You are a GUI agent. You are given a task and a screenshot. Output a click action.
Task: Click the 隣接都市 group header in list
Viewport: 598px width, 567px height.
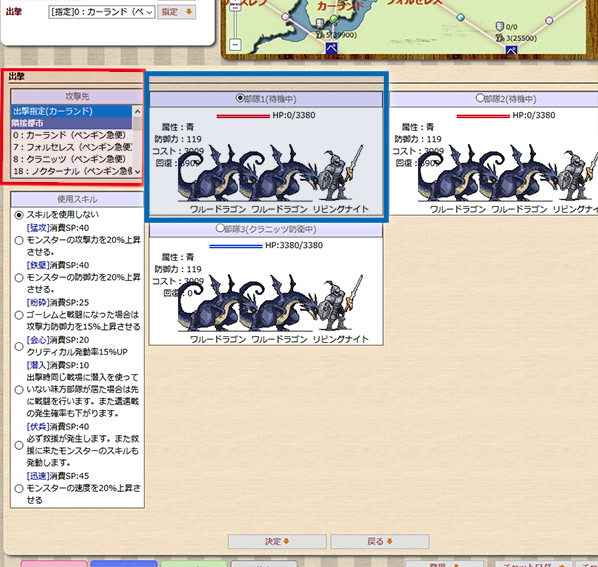tap(72, 123)
